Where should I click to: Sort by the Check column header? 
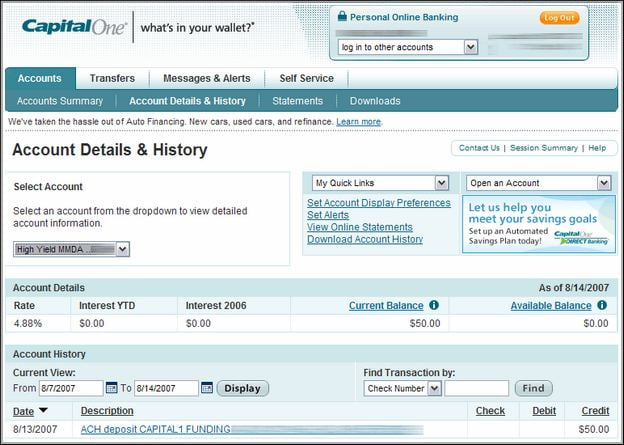pos(490,411)
